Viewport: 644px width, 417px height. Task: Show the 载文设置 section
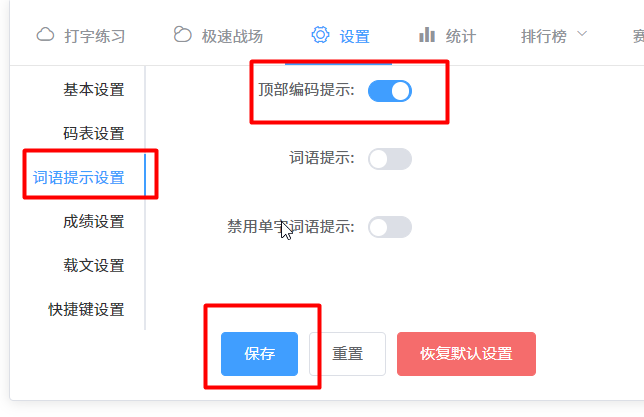point(94,266)
